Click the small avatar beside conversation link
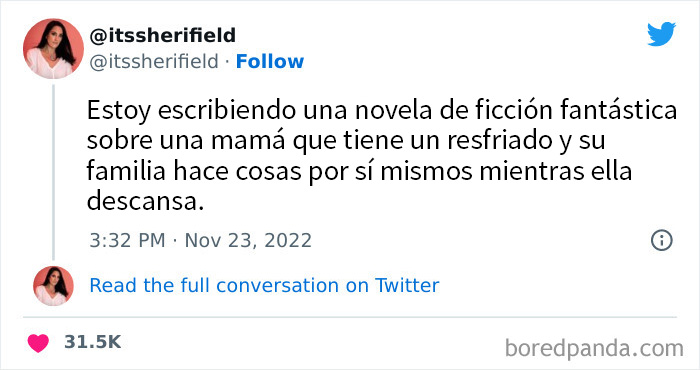Screen dimensions: 700x370 tap(53, 286)
